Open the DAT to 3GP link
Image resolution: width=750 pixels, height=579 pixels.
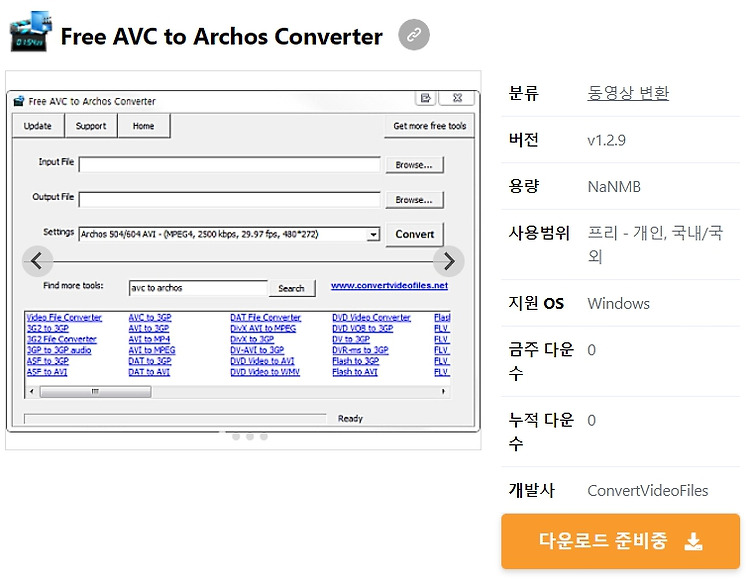(150, 361)
